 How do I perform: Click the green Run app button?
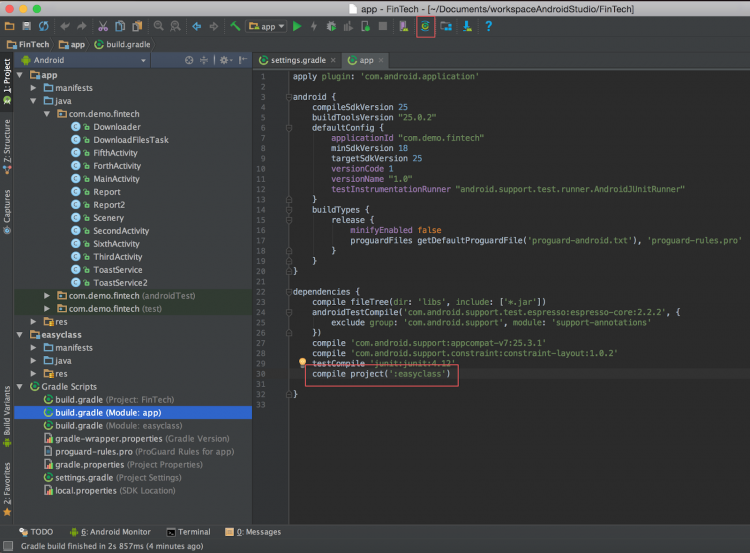(x=297, y=26)
